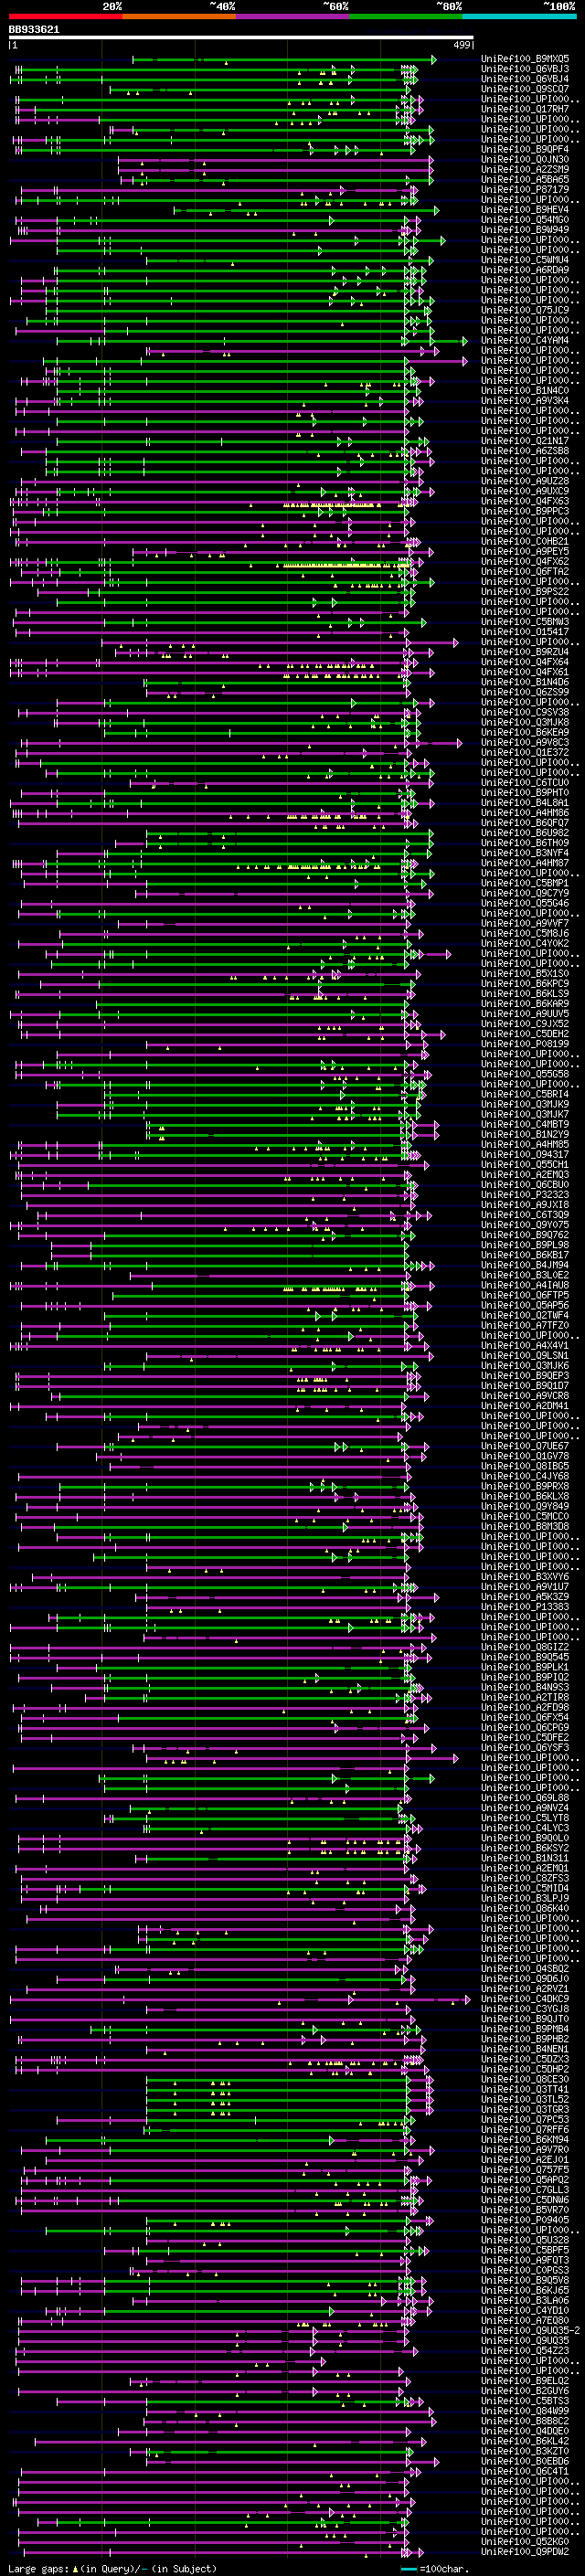Click the UniRef100_B1N2Y9 entry
This screenshot has height=2576, width=585.
525,1134
